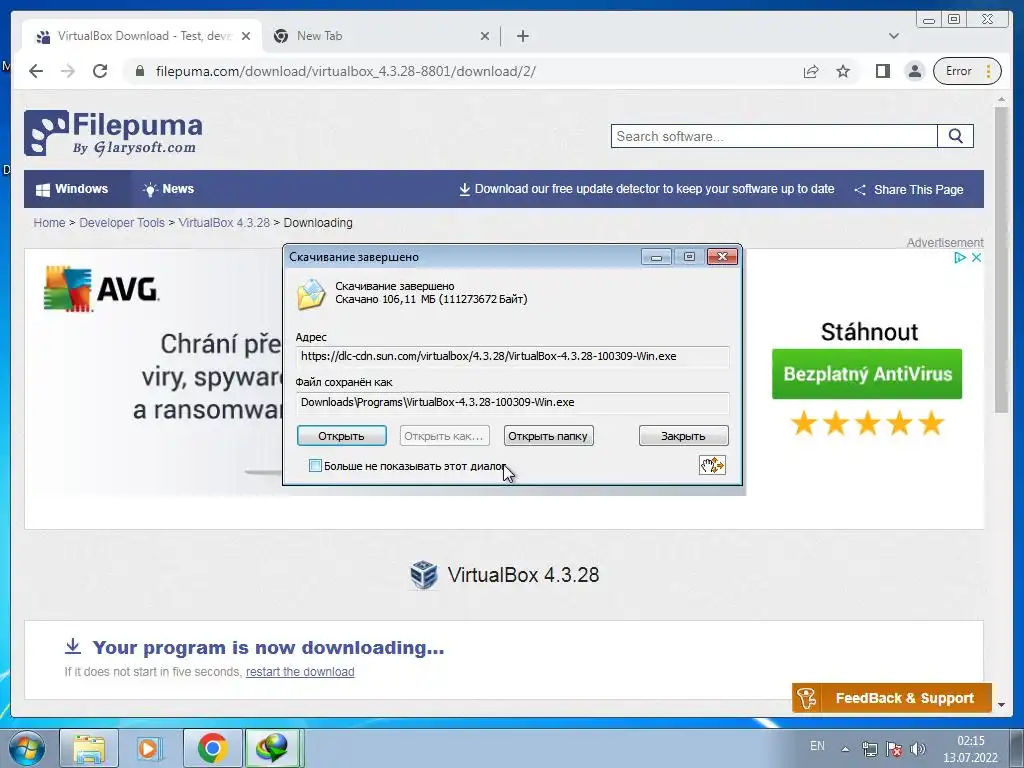Screen dimensions: 1024x768
Task: Click the AdChoices triangle icon
Action: [x=959, y=257]
